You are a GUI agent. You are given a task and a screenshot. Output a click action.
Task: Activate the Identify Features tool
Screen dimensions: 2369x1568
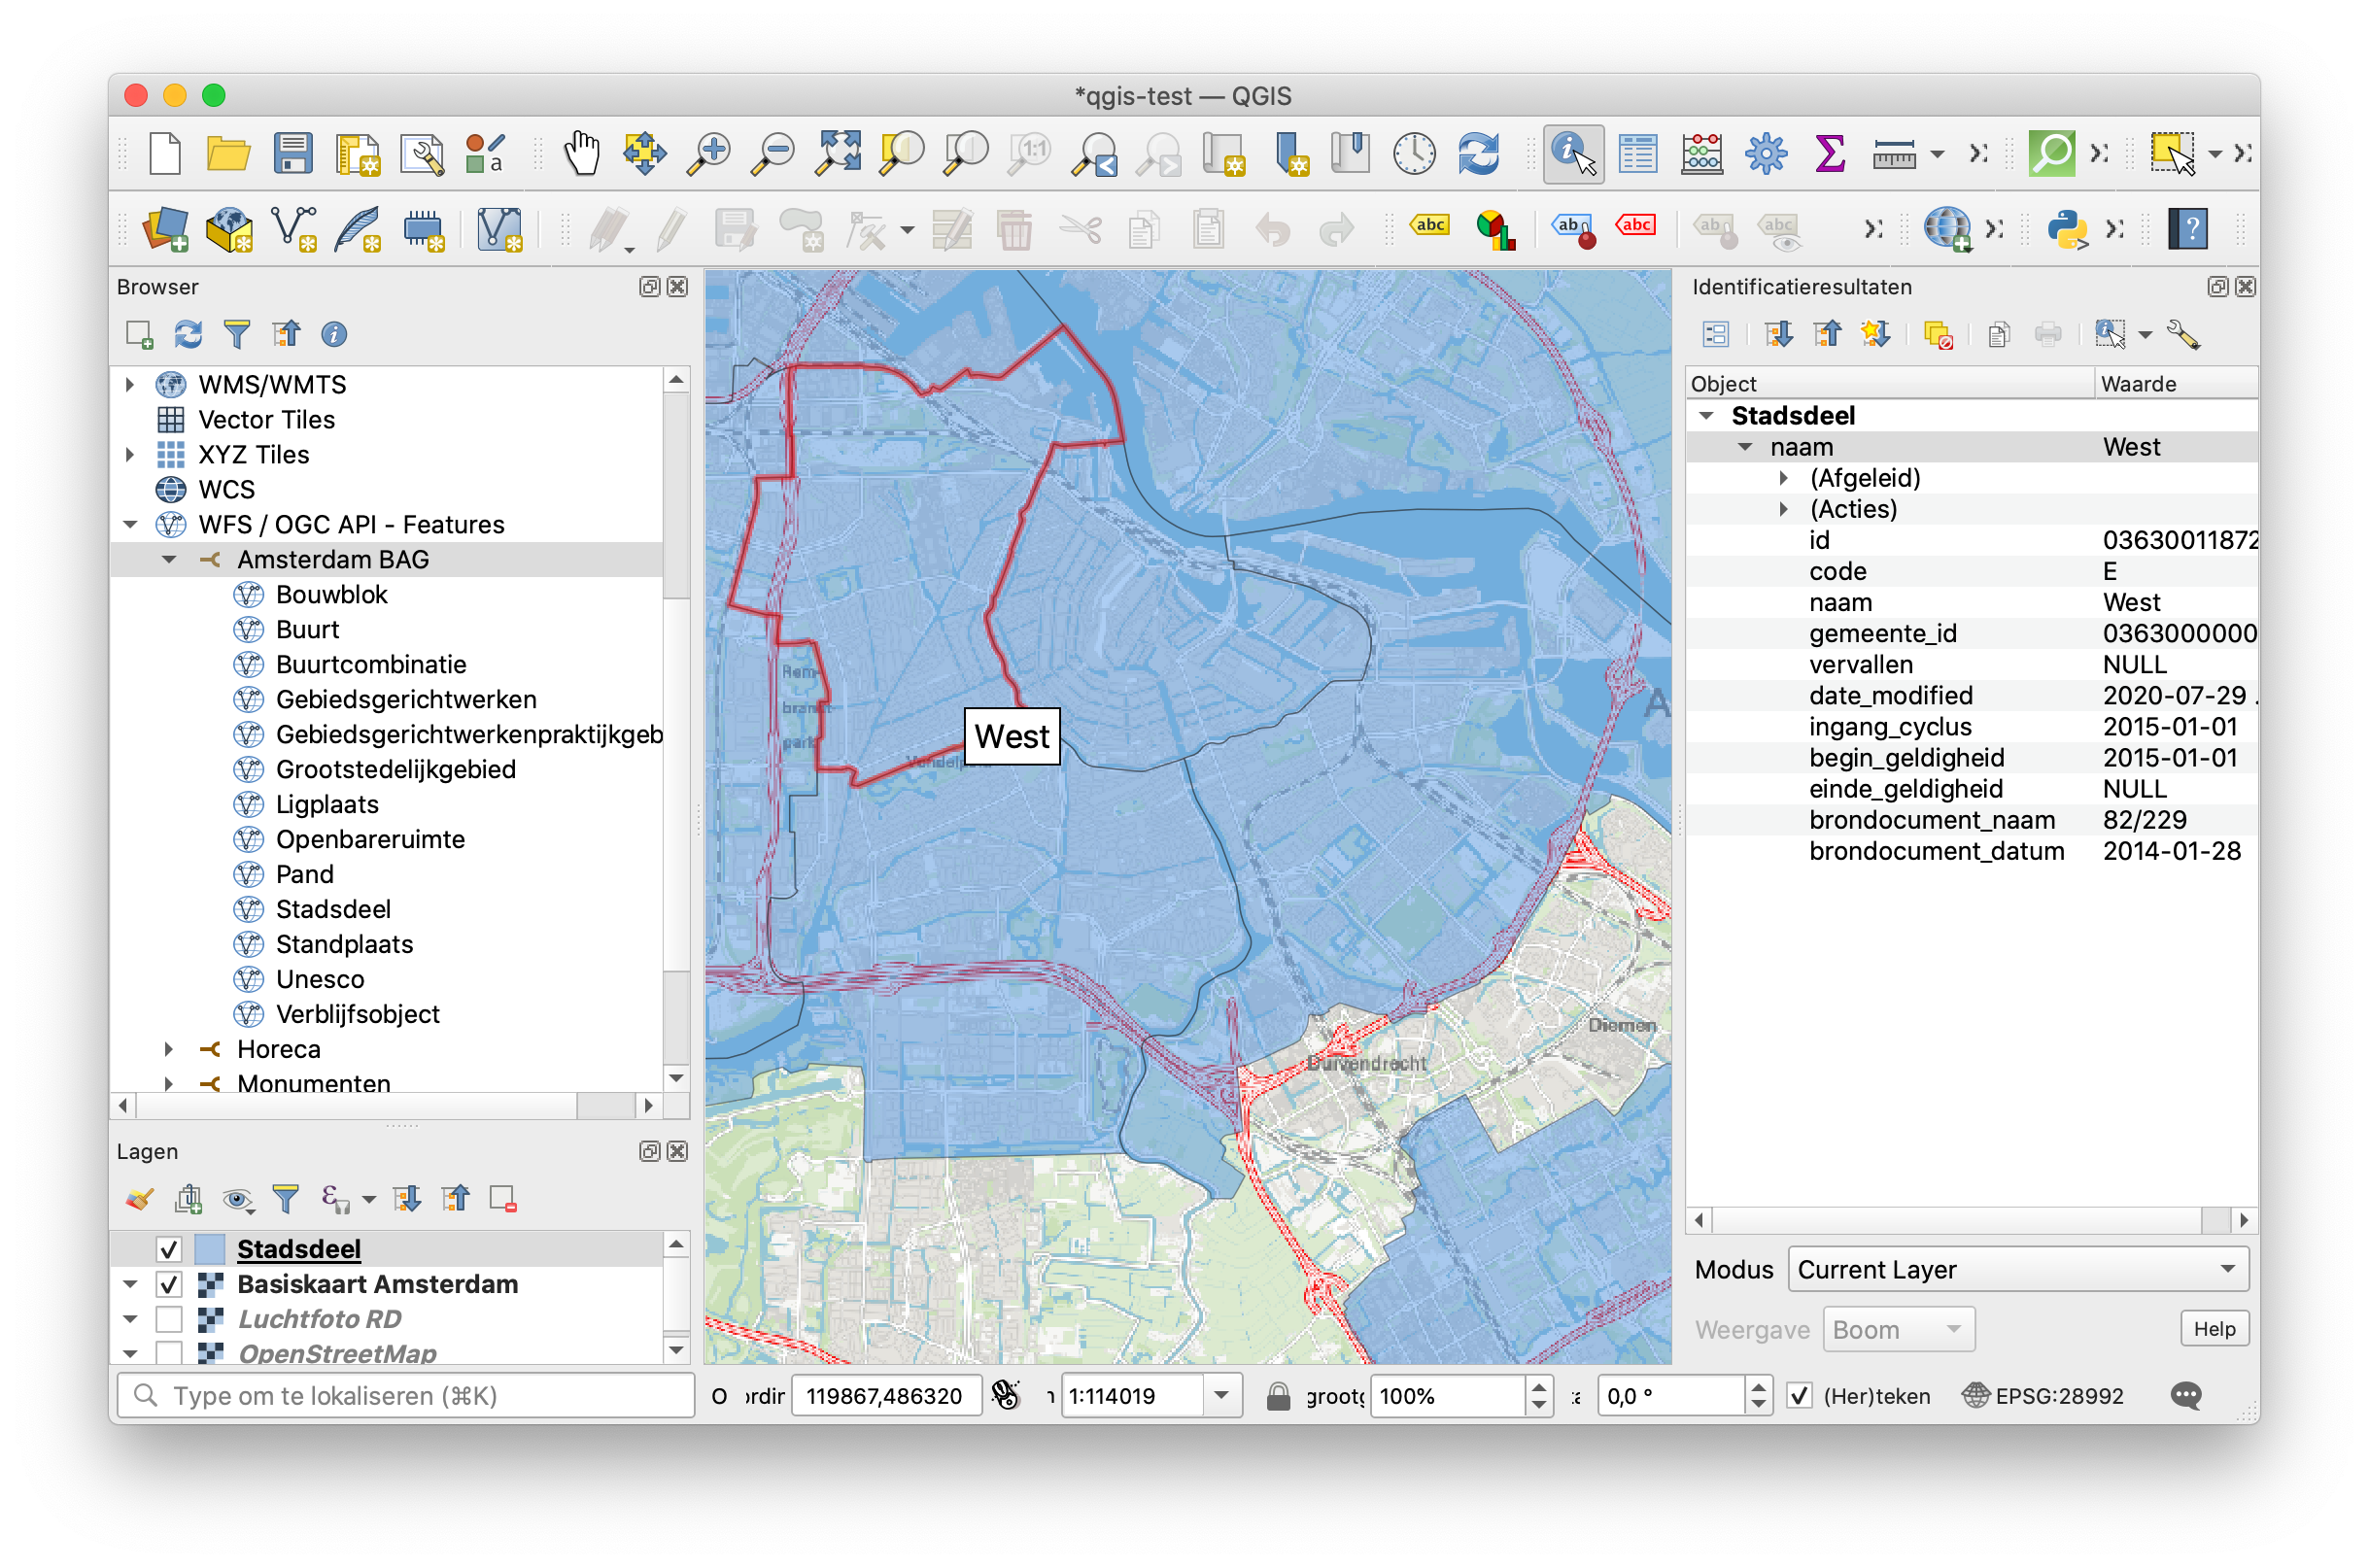[x=1572, y=153]
